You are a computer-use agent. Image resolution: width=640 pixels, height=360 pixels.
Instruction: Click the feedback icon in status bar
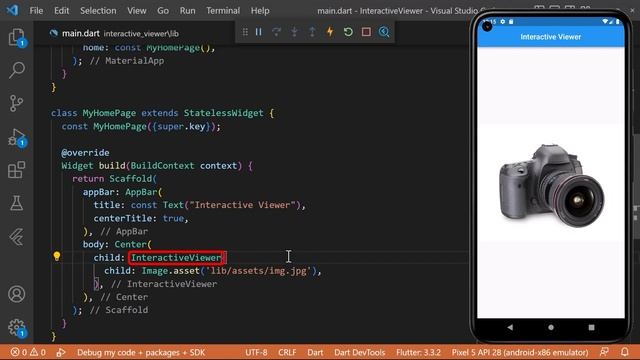click(604, 352)
